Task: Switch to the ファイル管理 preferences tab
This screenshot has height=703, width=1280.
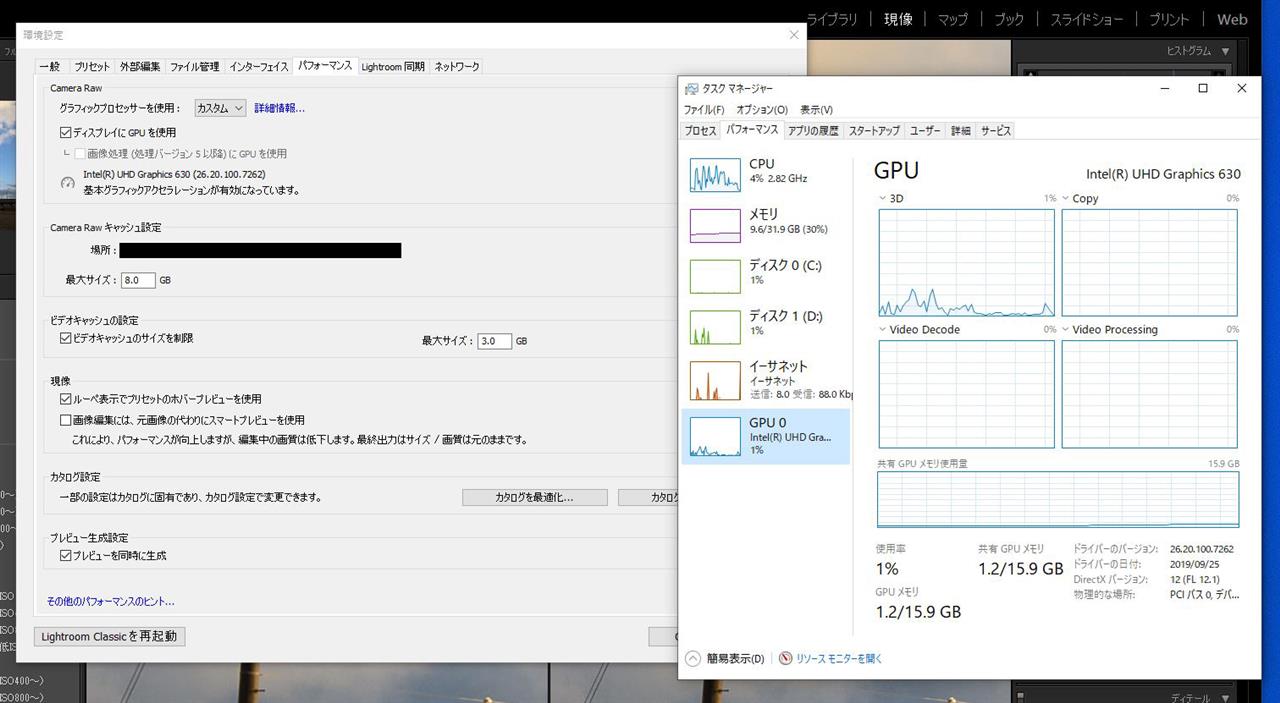Action: (x=194, y=67)
